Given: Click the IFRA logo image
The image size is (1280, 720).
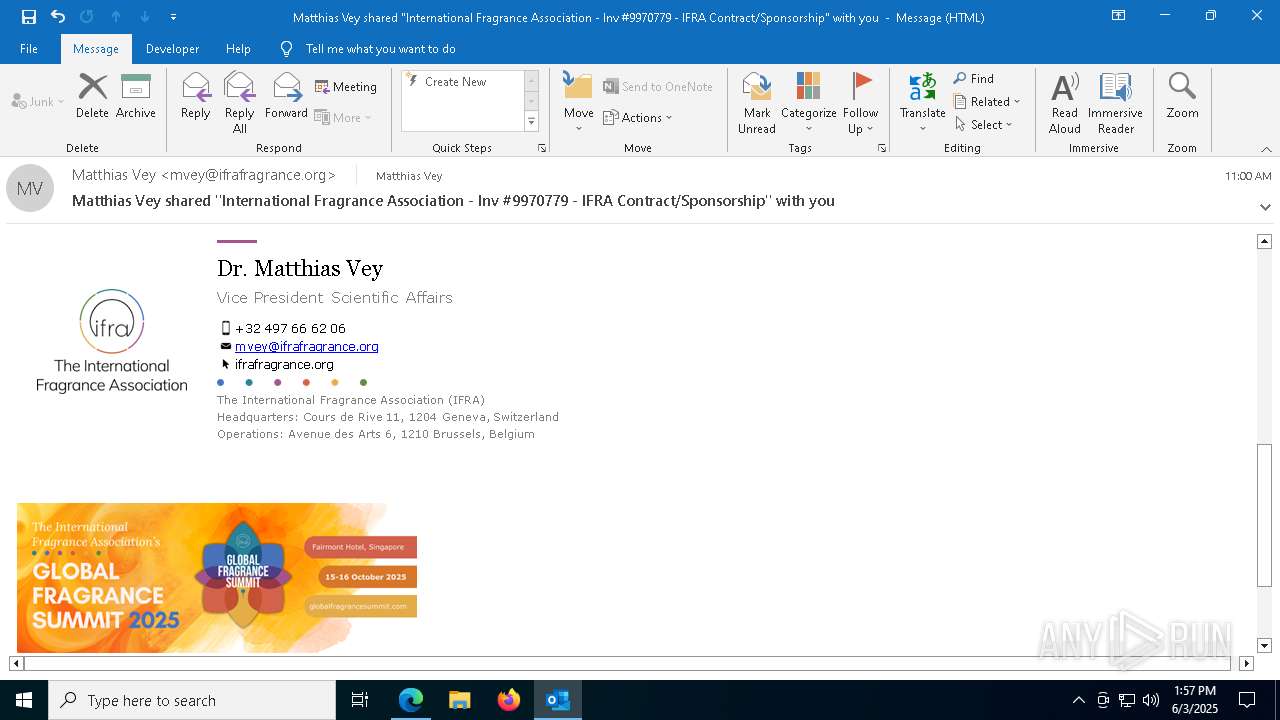Looking at the screenshot, I should click(x=112, y=341).
